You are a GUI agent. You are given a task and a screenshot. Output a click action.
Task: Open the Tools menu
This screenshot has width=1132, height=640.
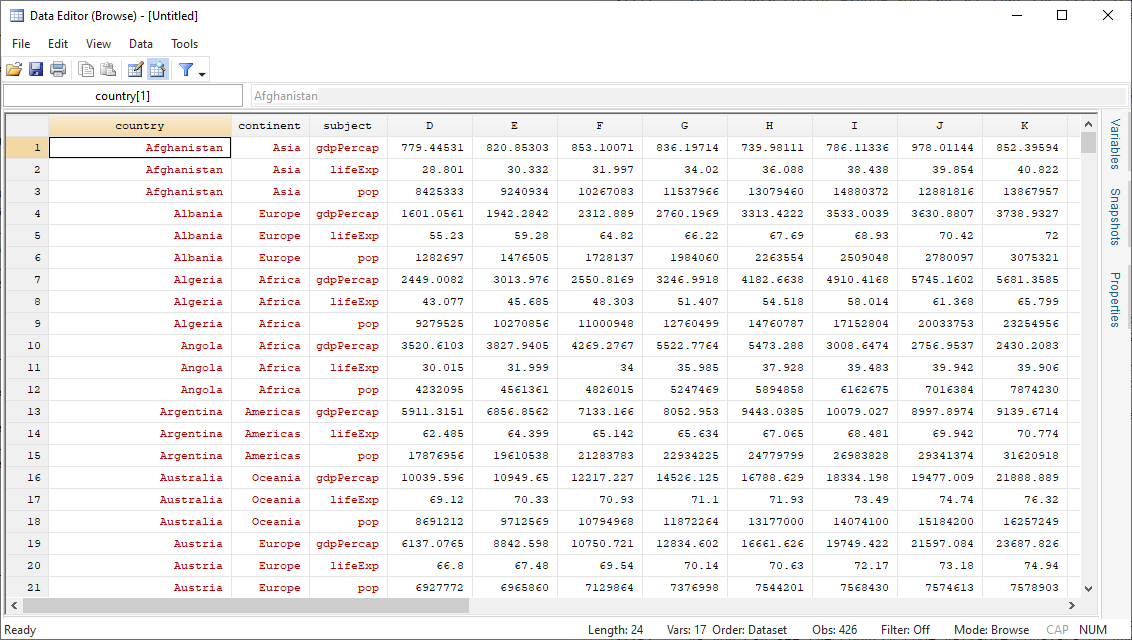pyautogui.click(x=185, y=44)
